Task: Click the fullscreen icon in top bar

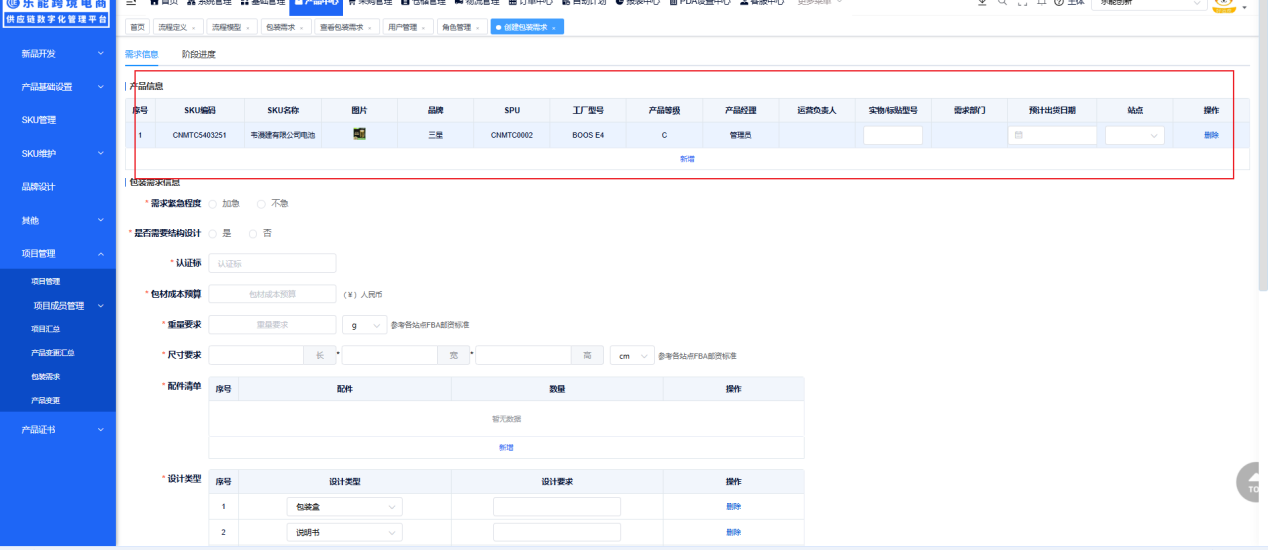Action: pos(1022,3)
